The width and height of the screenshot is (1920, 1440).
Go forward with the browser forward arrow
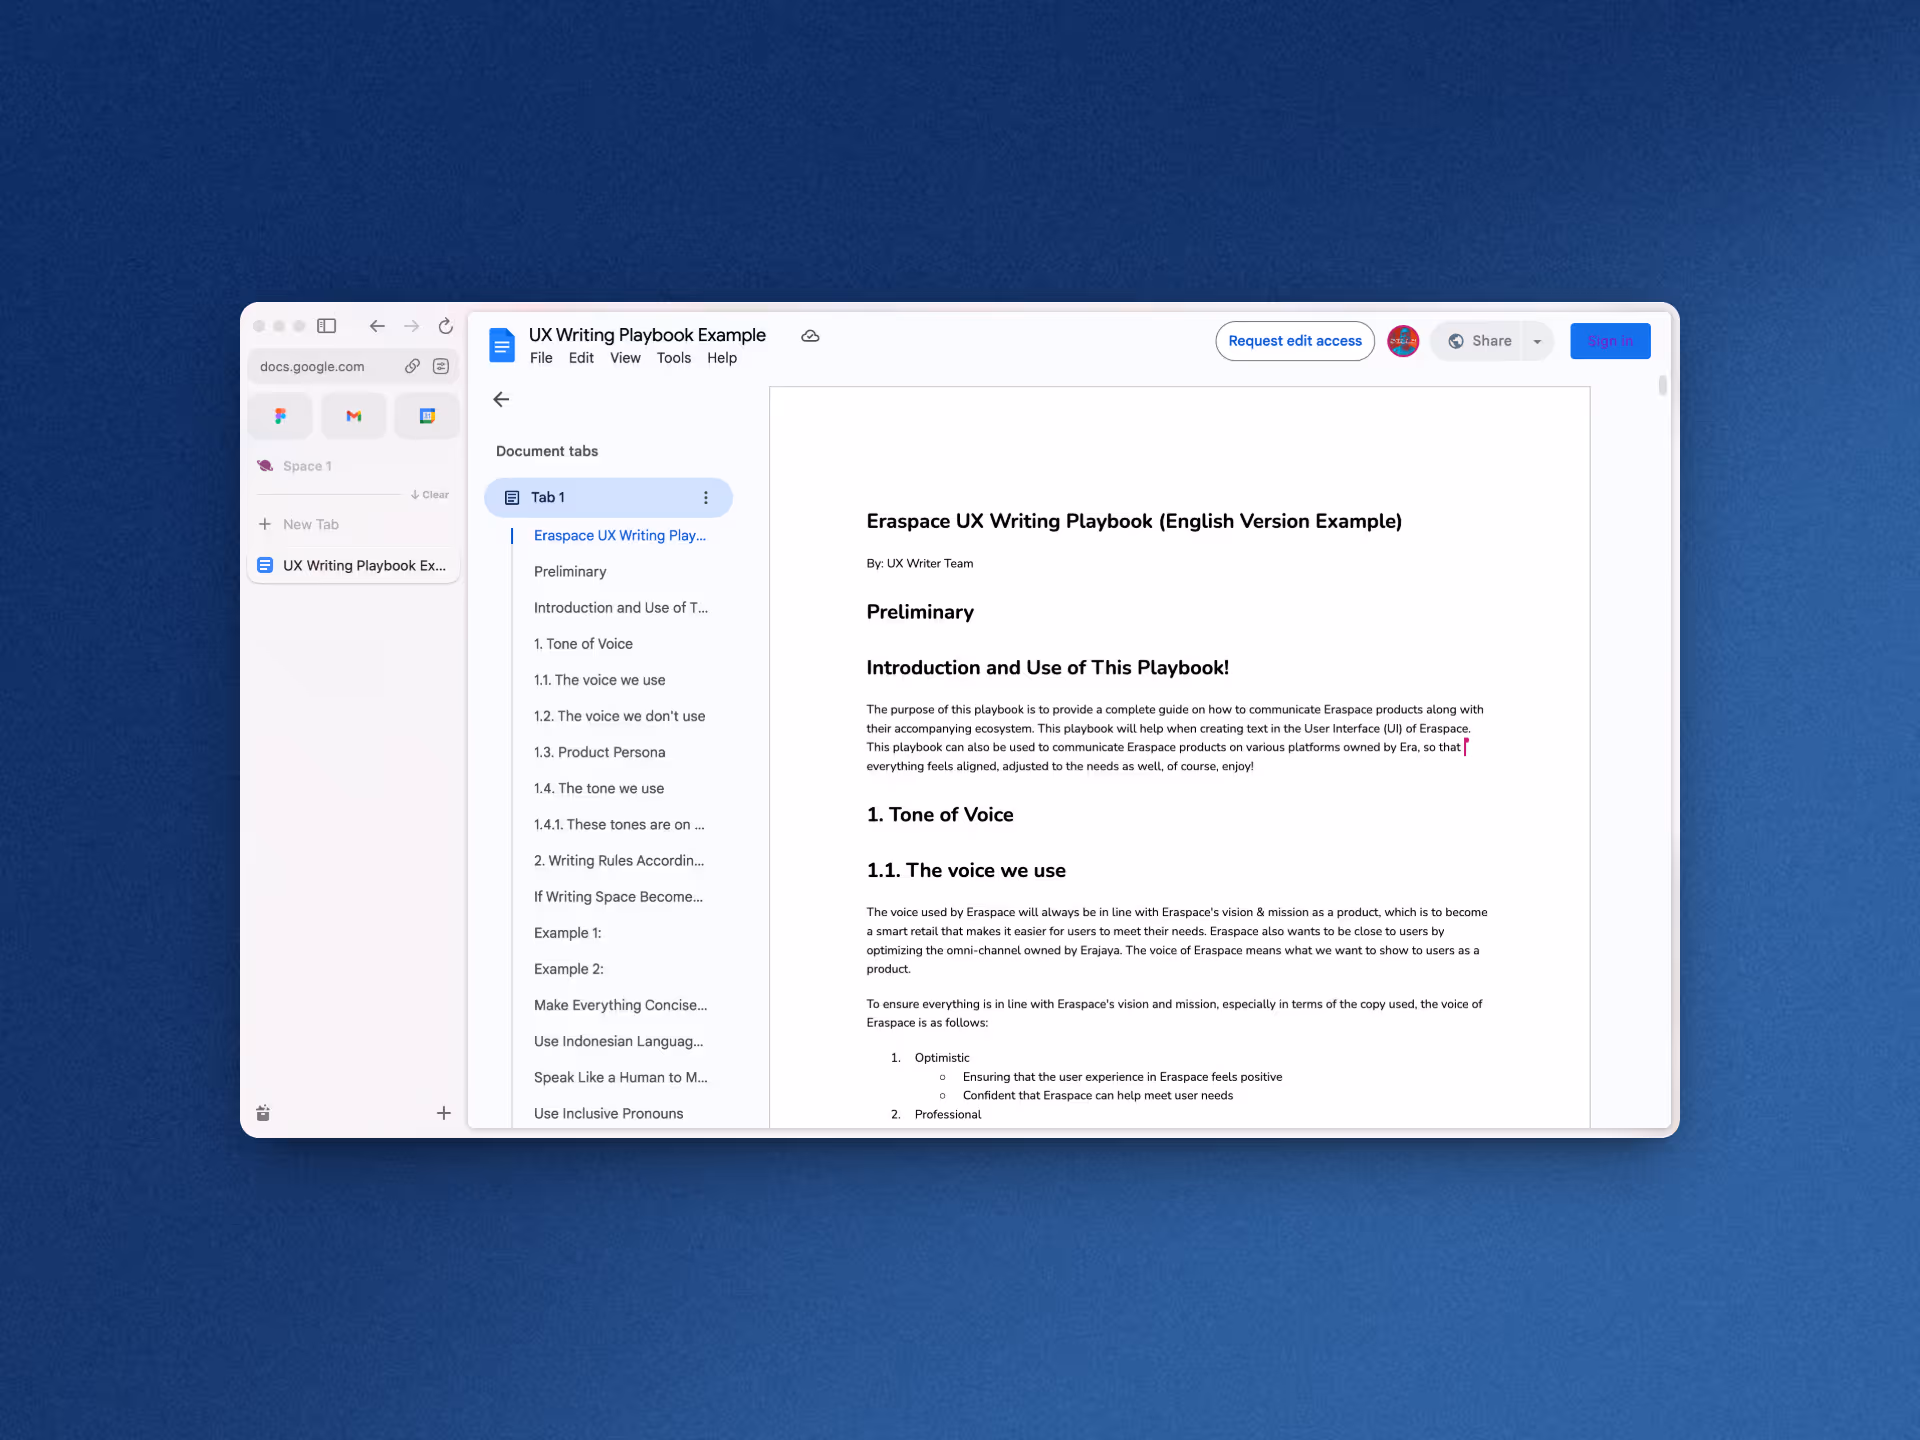point(412,326)
